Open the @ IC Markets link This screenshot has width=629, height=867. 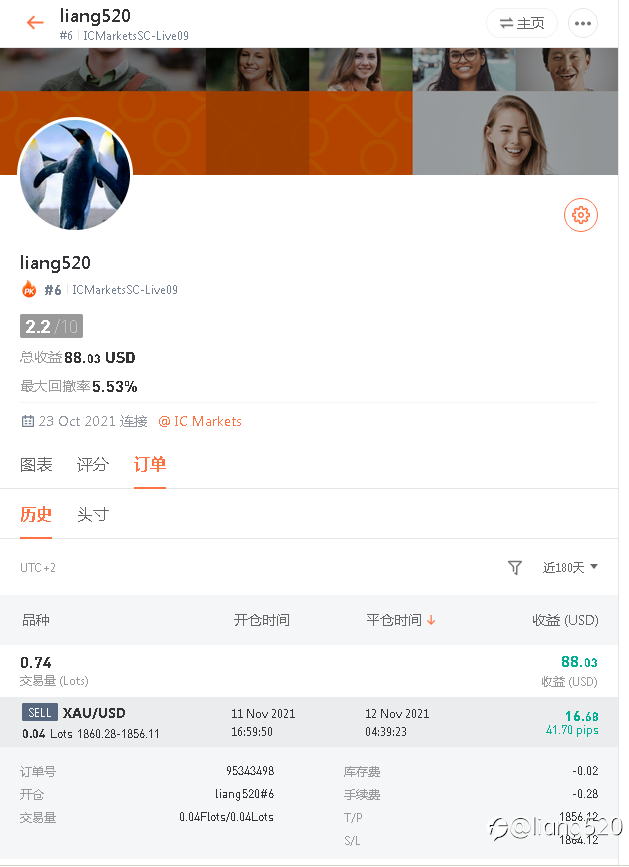[x=200, y=421]
